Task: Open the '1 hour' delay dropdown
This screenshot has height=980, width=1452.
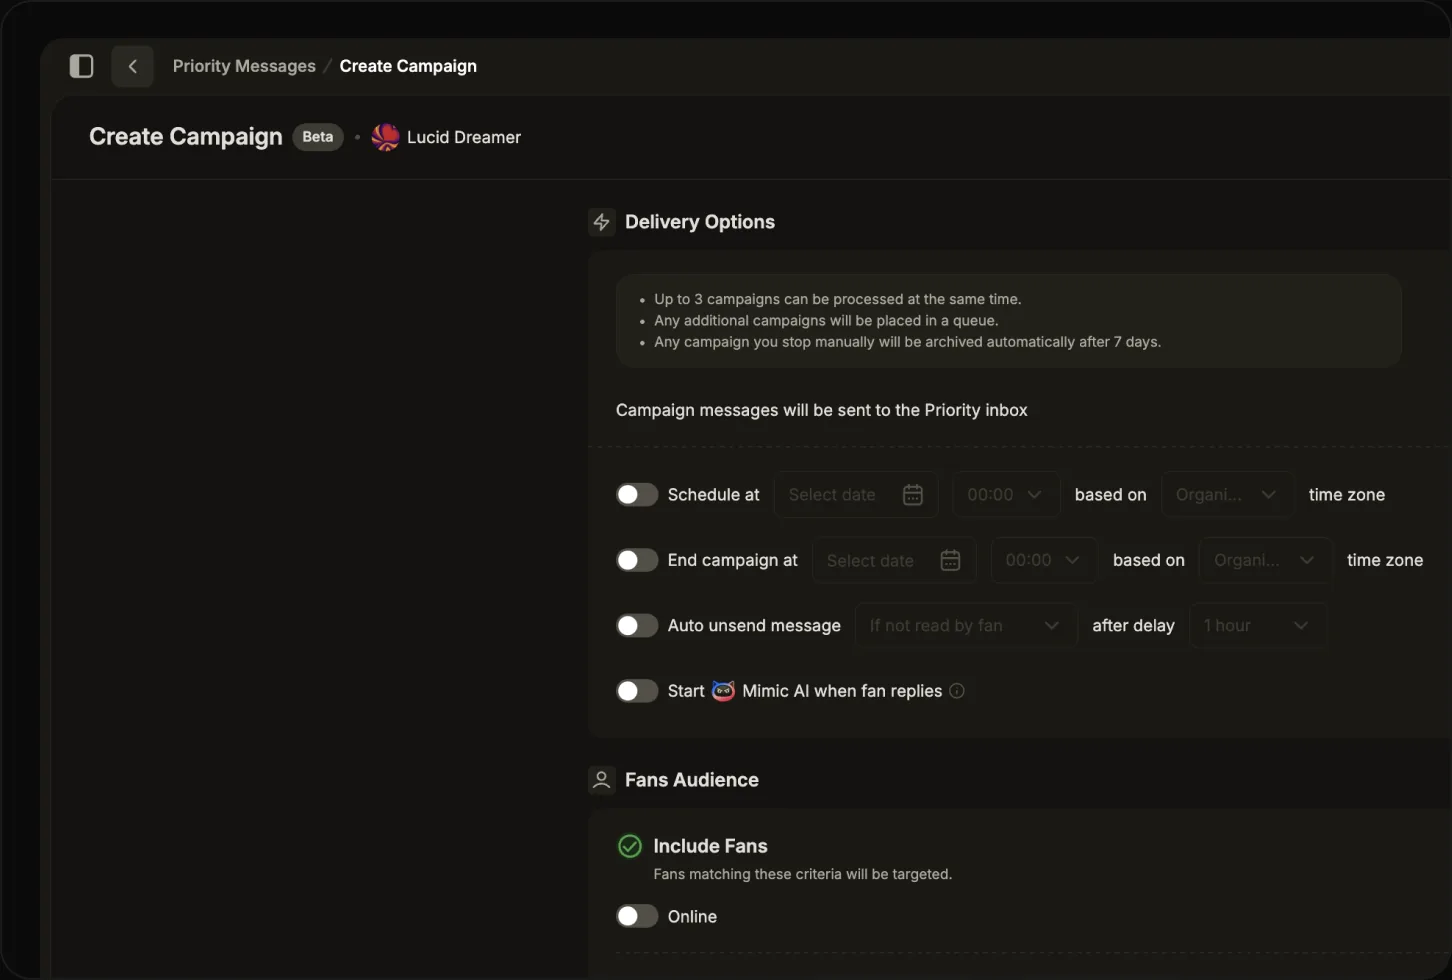Action: click(x=1258, y=626)
